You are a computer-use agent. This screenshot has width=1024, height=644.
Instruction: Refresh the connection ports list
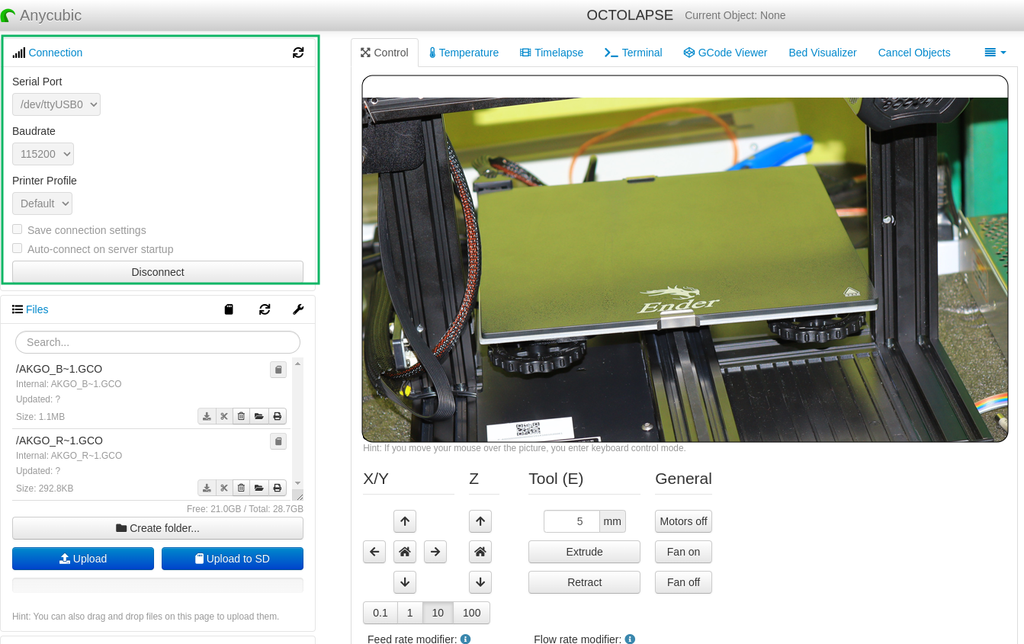298,52
